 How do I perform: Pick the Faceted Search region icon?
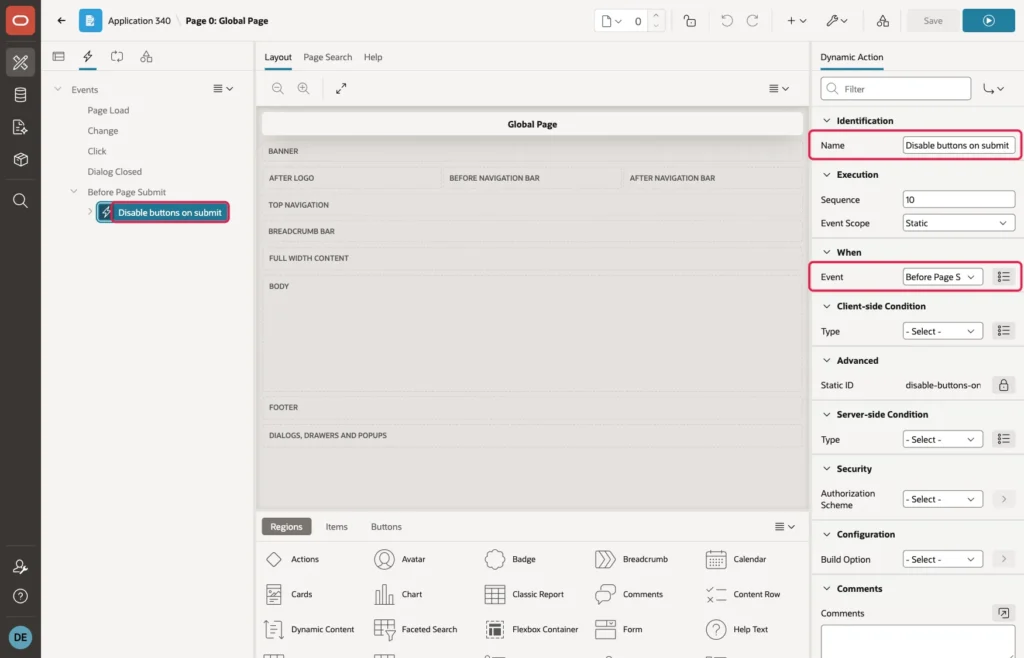(384, 629)
